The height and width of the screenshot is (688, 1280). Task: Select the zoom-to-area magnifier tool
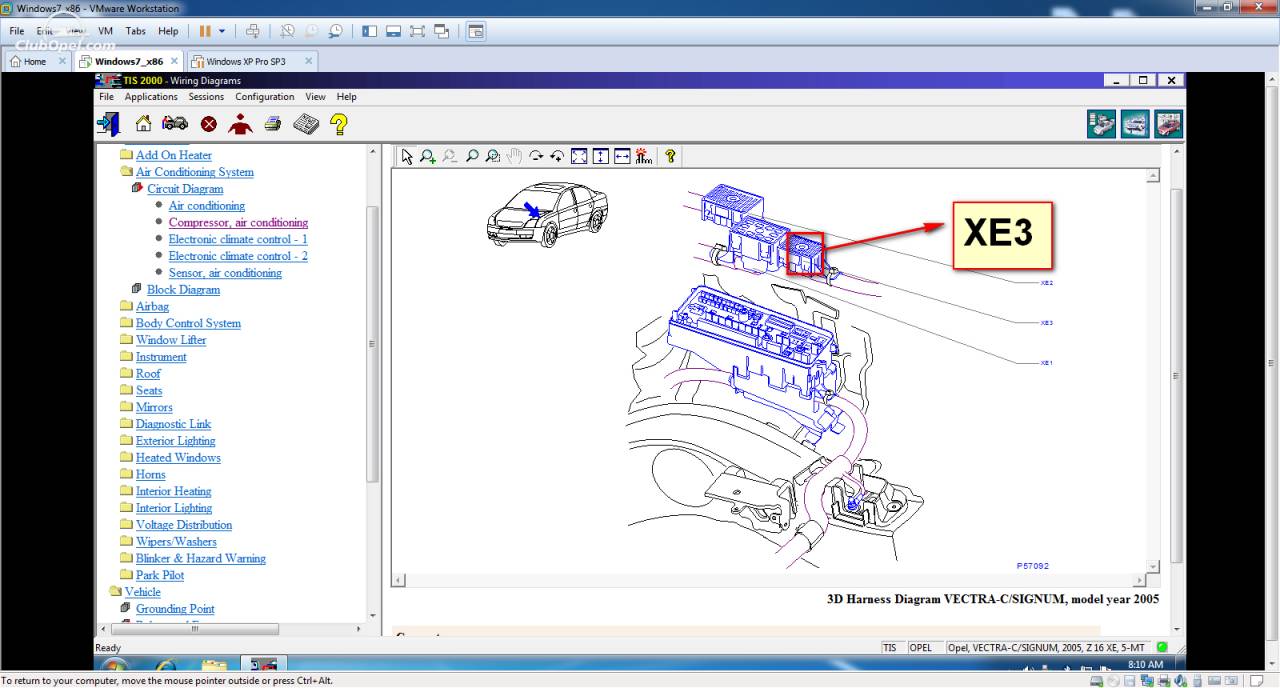coord(493,156)
